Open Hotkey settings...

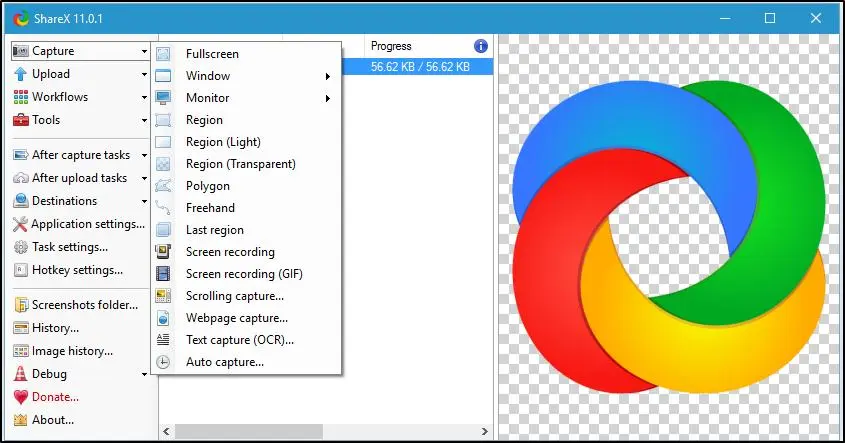[68, 270]
